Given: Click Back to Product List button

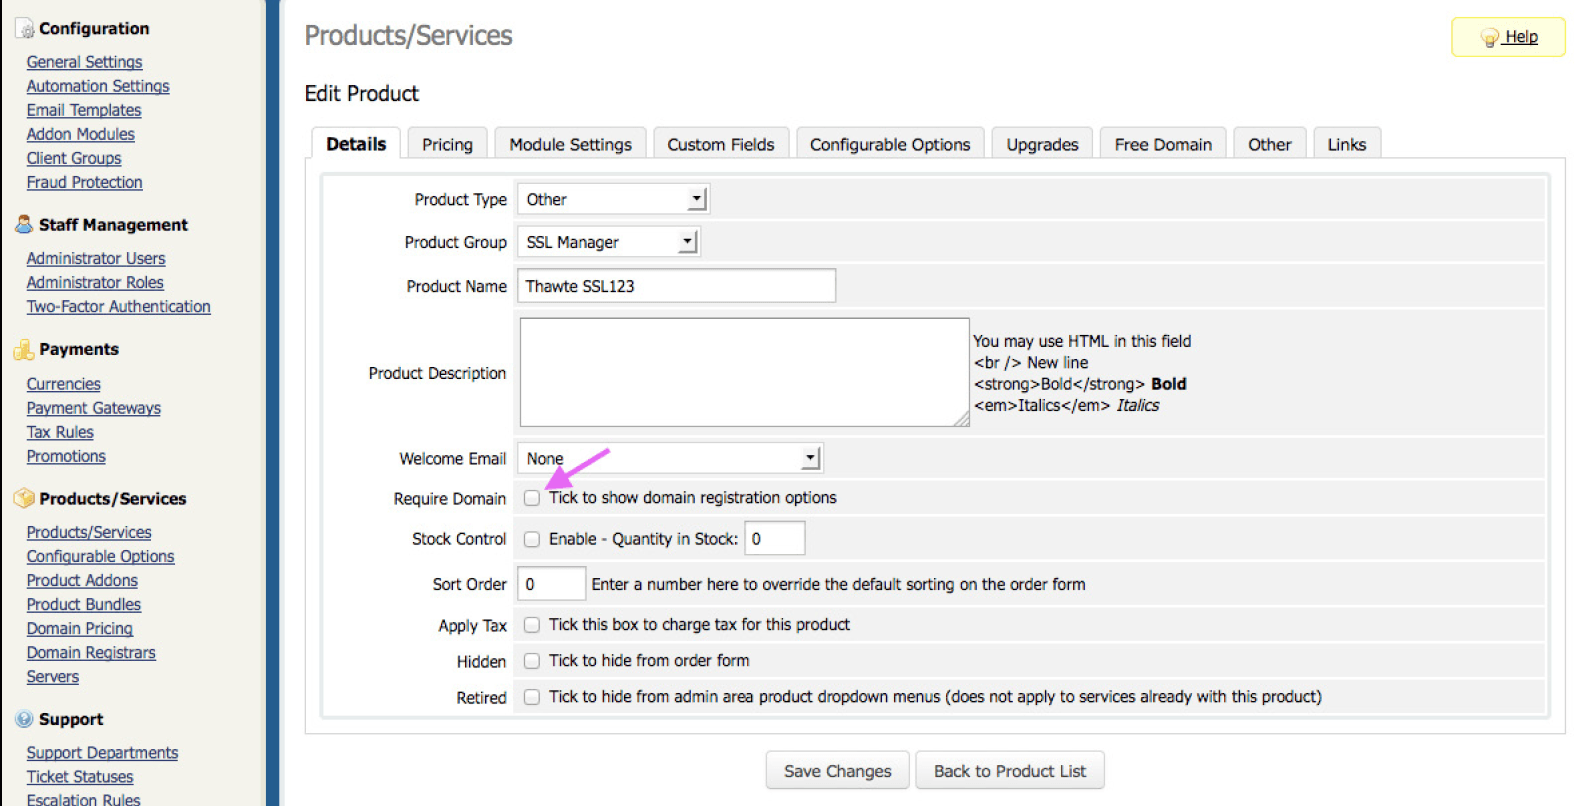Looking at the screenshot, I should point(1010,771).
